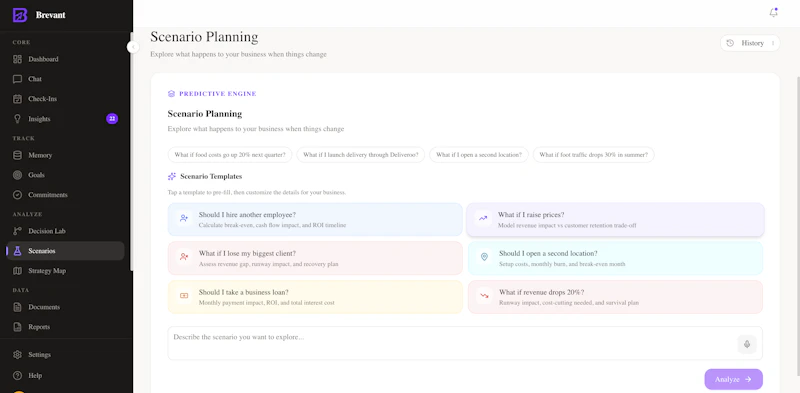Click the Scenario Templates sparkle icon
The image size is (800, 393).
[x=172, y=177]
